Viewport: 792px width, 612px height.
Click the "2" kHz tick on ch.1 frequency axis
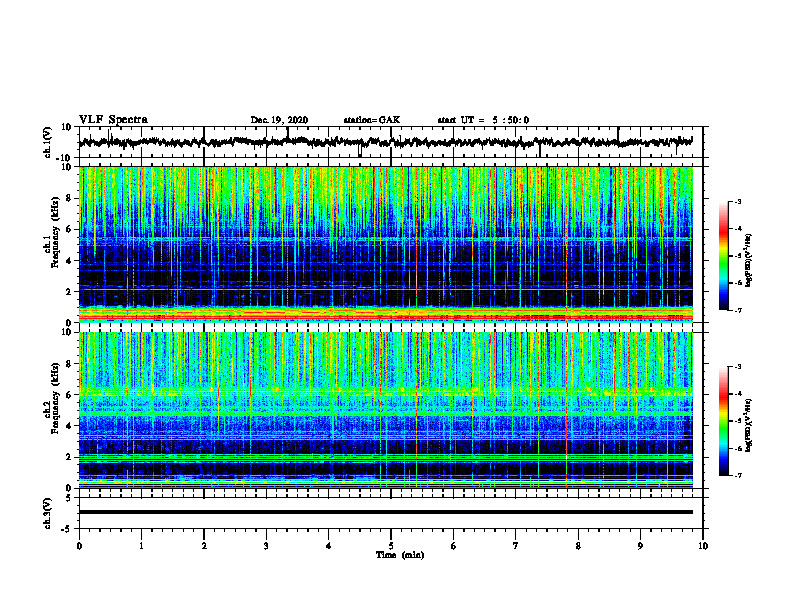(69, 291)
